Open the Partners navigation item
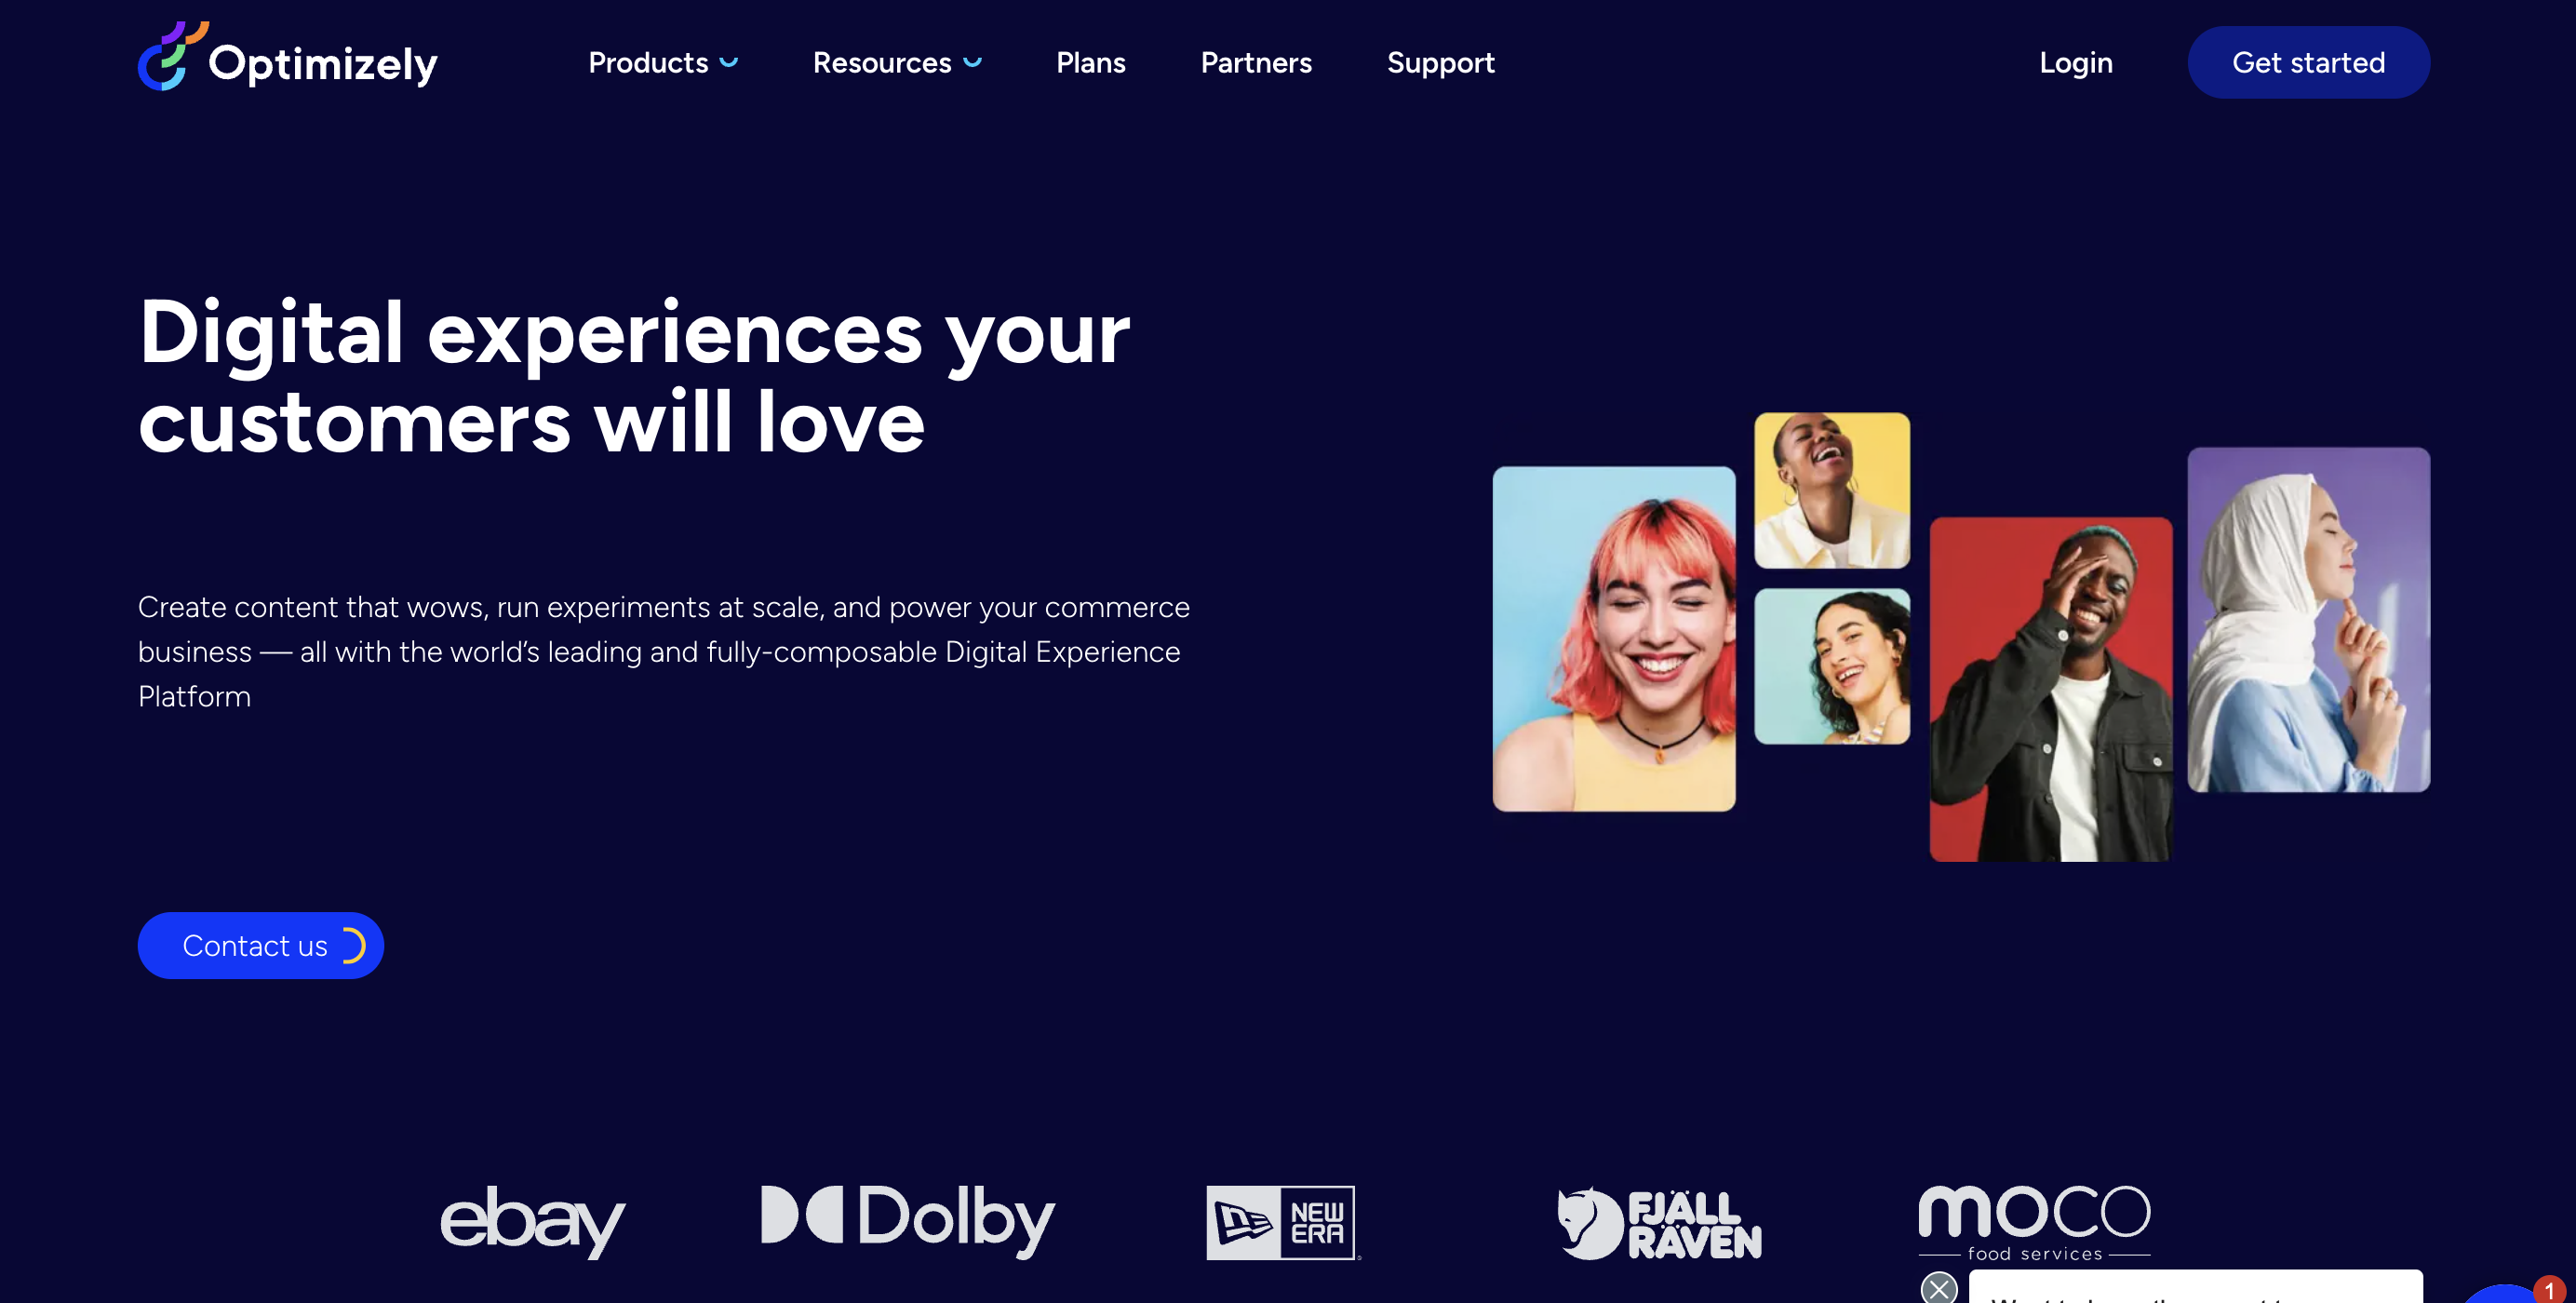The image size is (2576, 1303). tap(1255, 61)
